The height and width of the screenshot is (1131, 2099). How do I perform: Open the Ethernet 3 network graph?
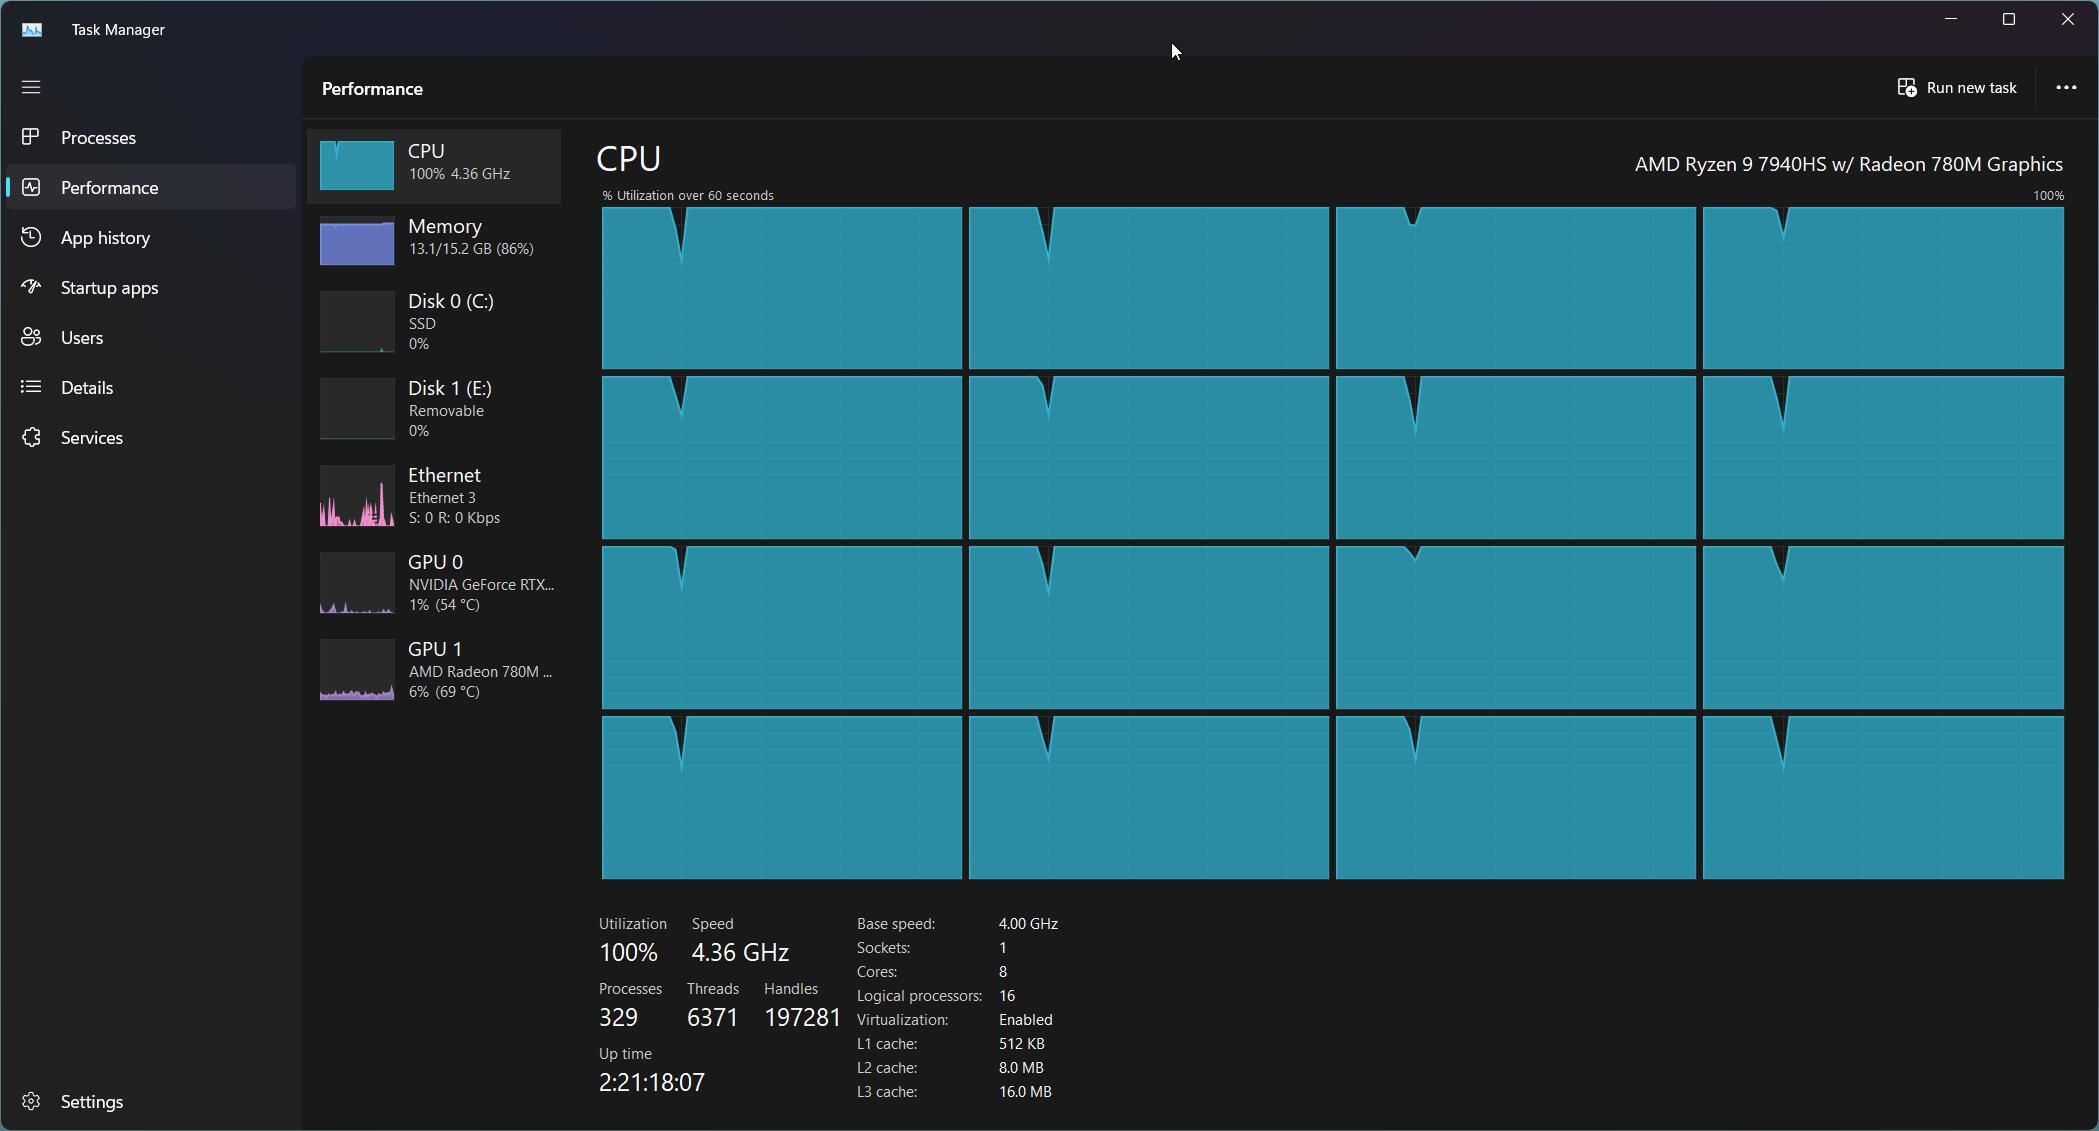click(x=434, y=496)
